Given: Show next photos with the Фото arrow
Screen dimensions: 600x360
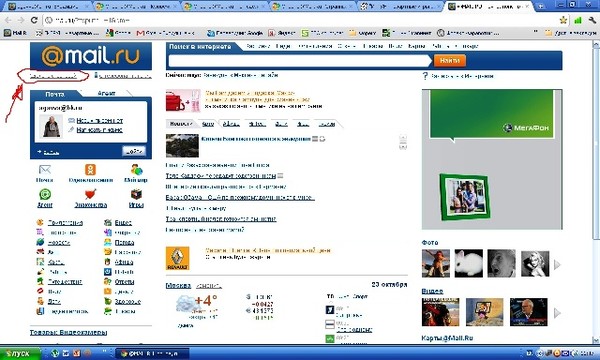Looking at the screenshot, I should pos(557,264).
